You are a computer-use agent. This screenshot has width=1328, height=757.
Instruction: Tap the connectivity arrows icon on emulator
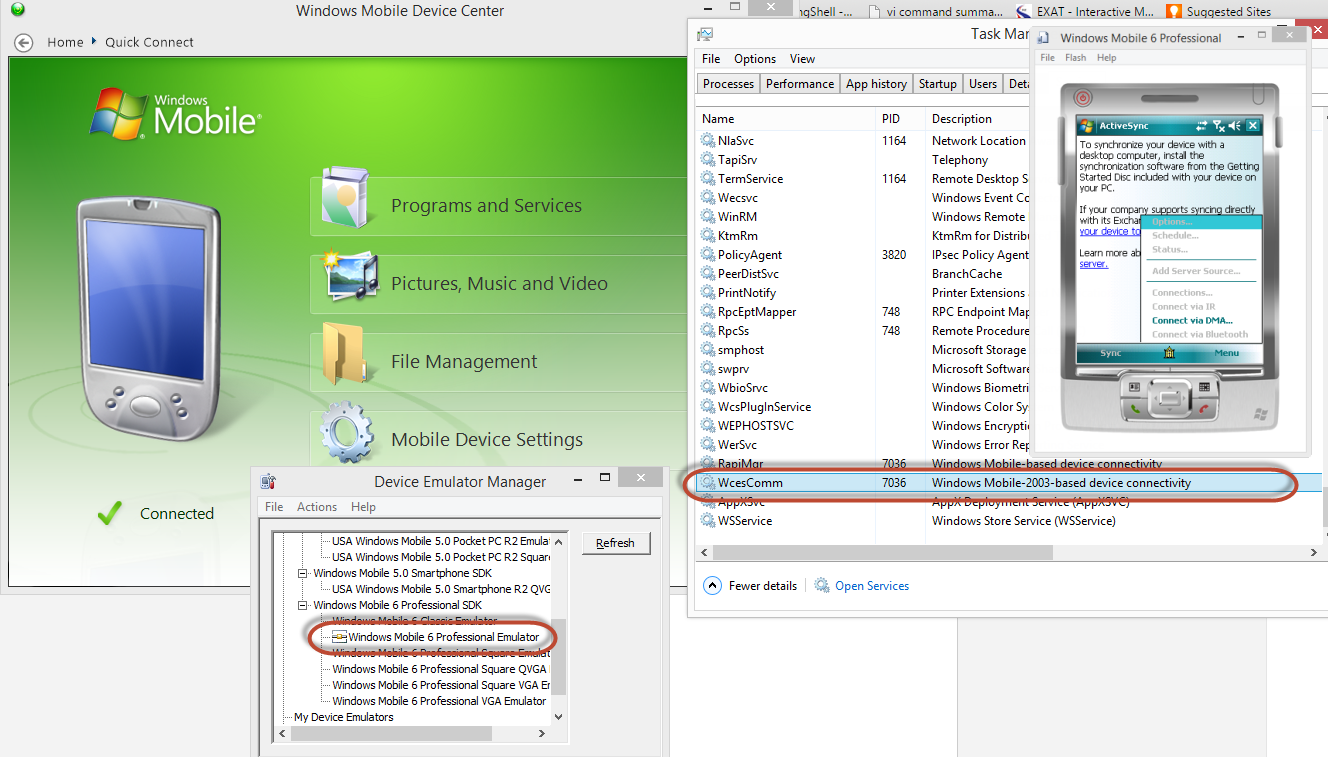tap(1201, 126)
